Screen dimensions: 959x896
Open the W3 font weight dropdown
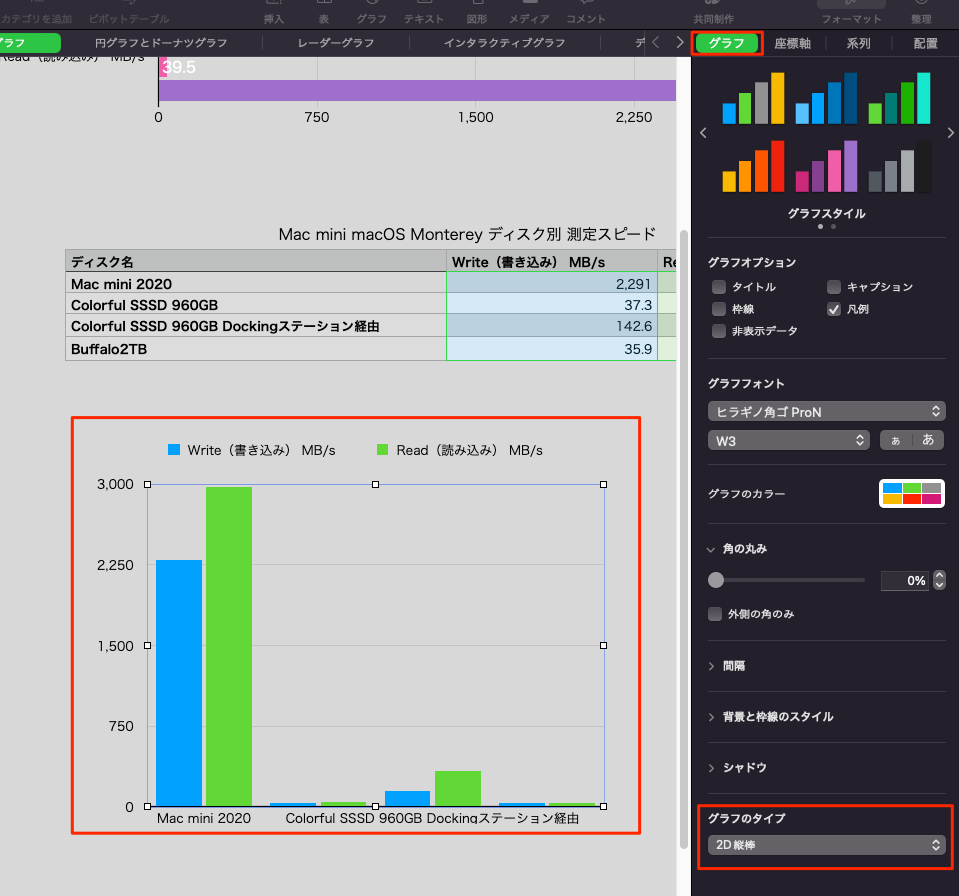tap(789, 440)
